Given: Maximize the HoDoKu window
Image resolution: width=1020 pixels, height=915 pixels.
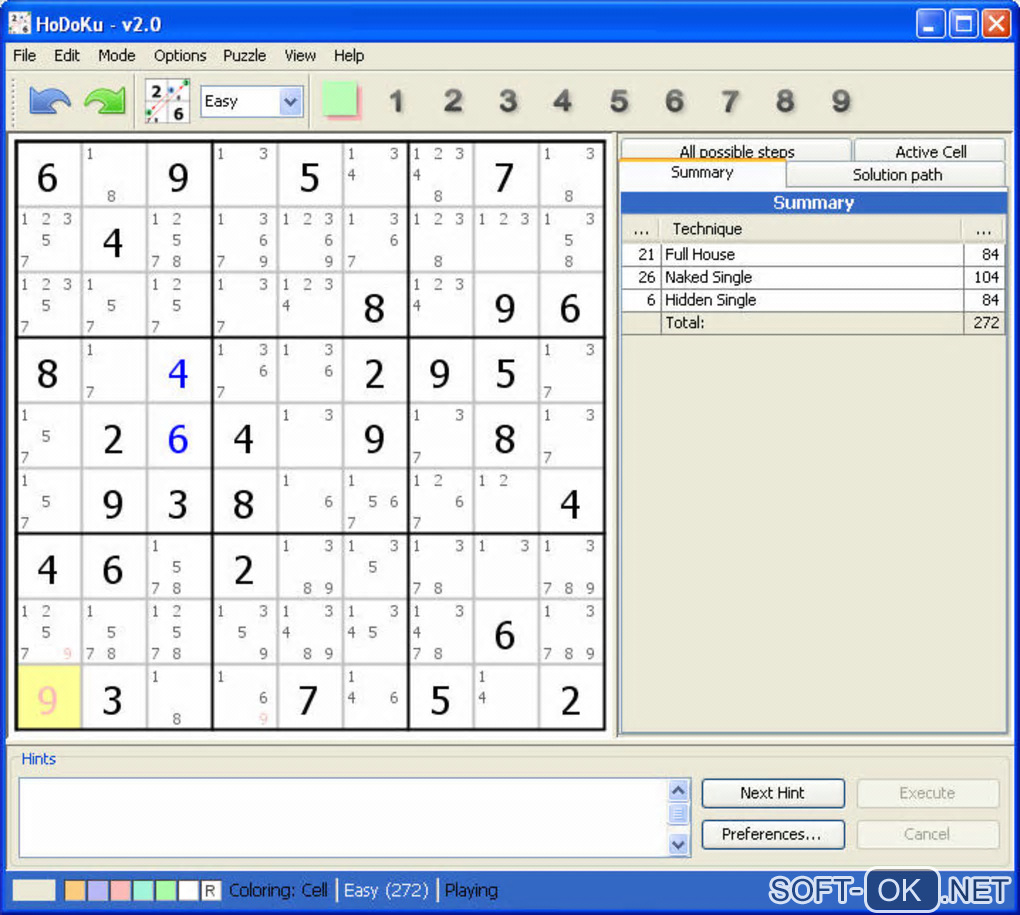Looking at the screenshot, I should tap(963, 24).
